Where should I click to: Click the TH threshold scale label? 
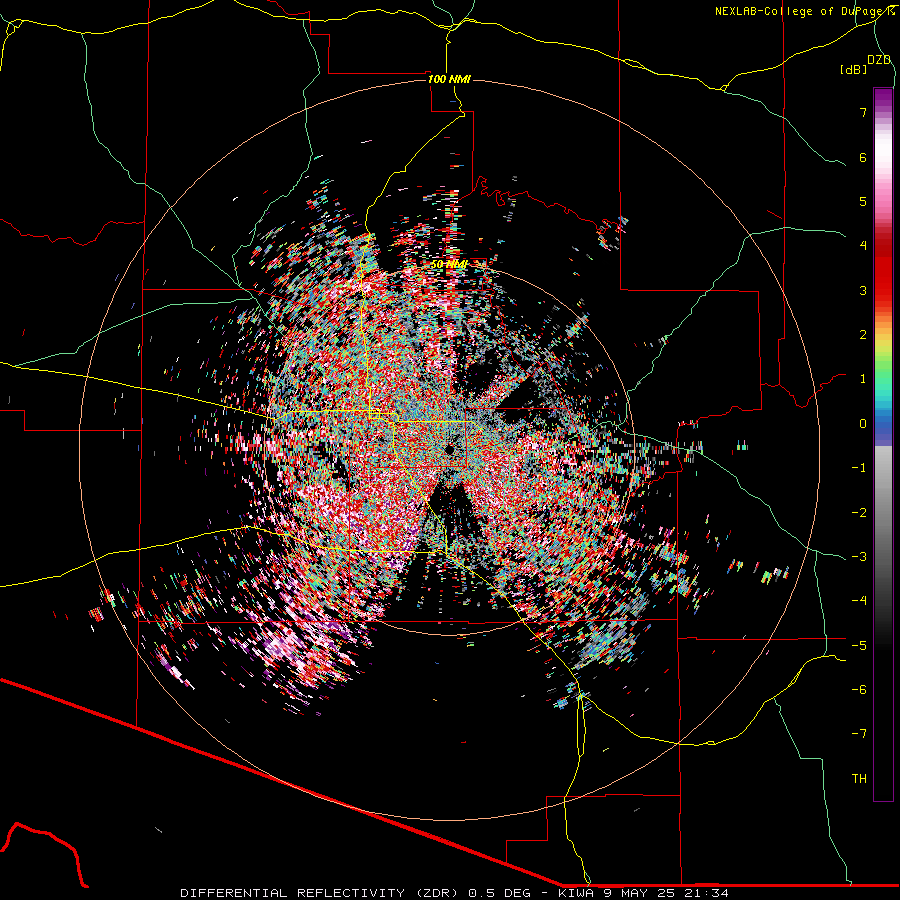click(859, 779)
